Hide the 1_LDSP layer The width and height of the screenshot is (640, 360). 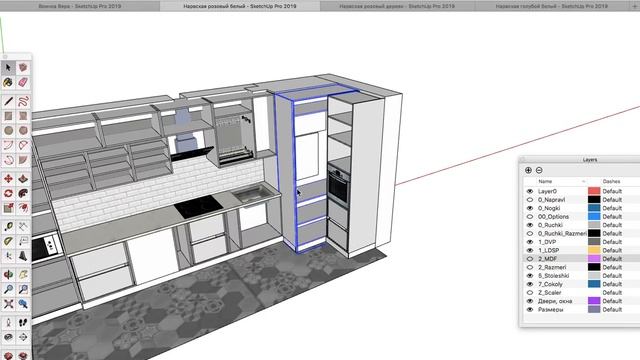tap(530, 250)
